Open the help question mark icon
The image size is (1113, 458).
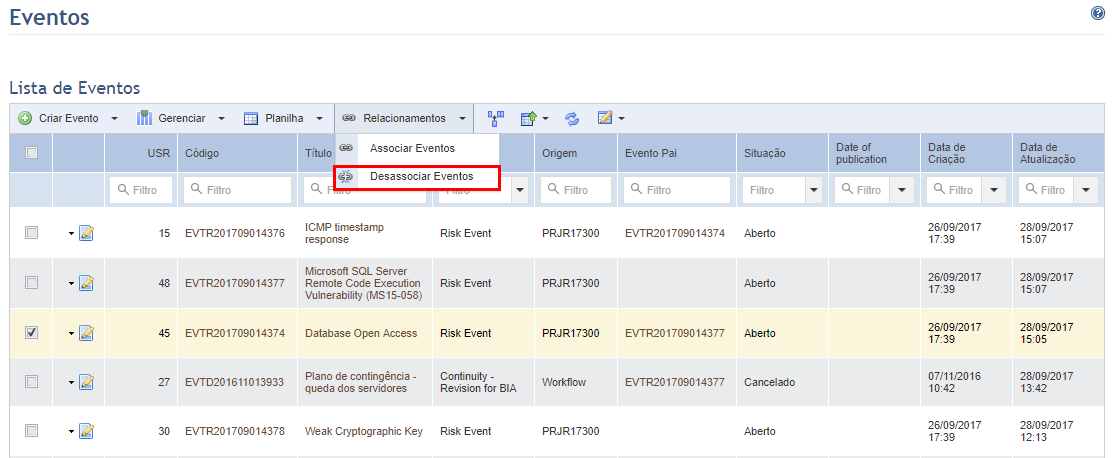(1097, 13)
